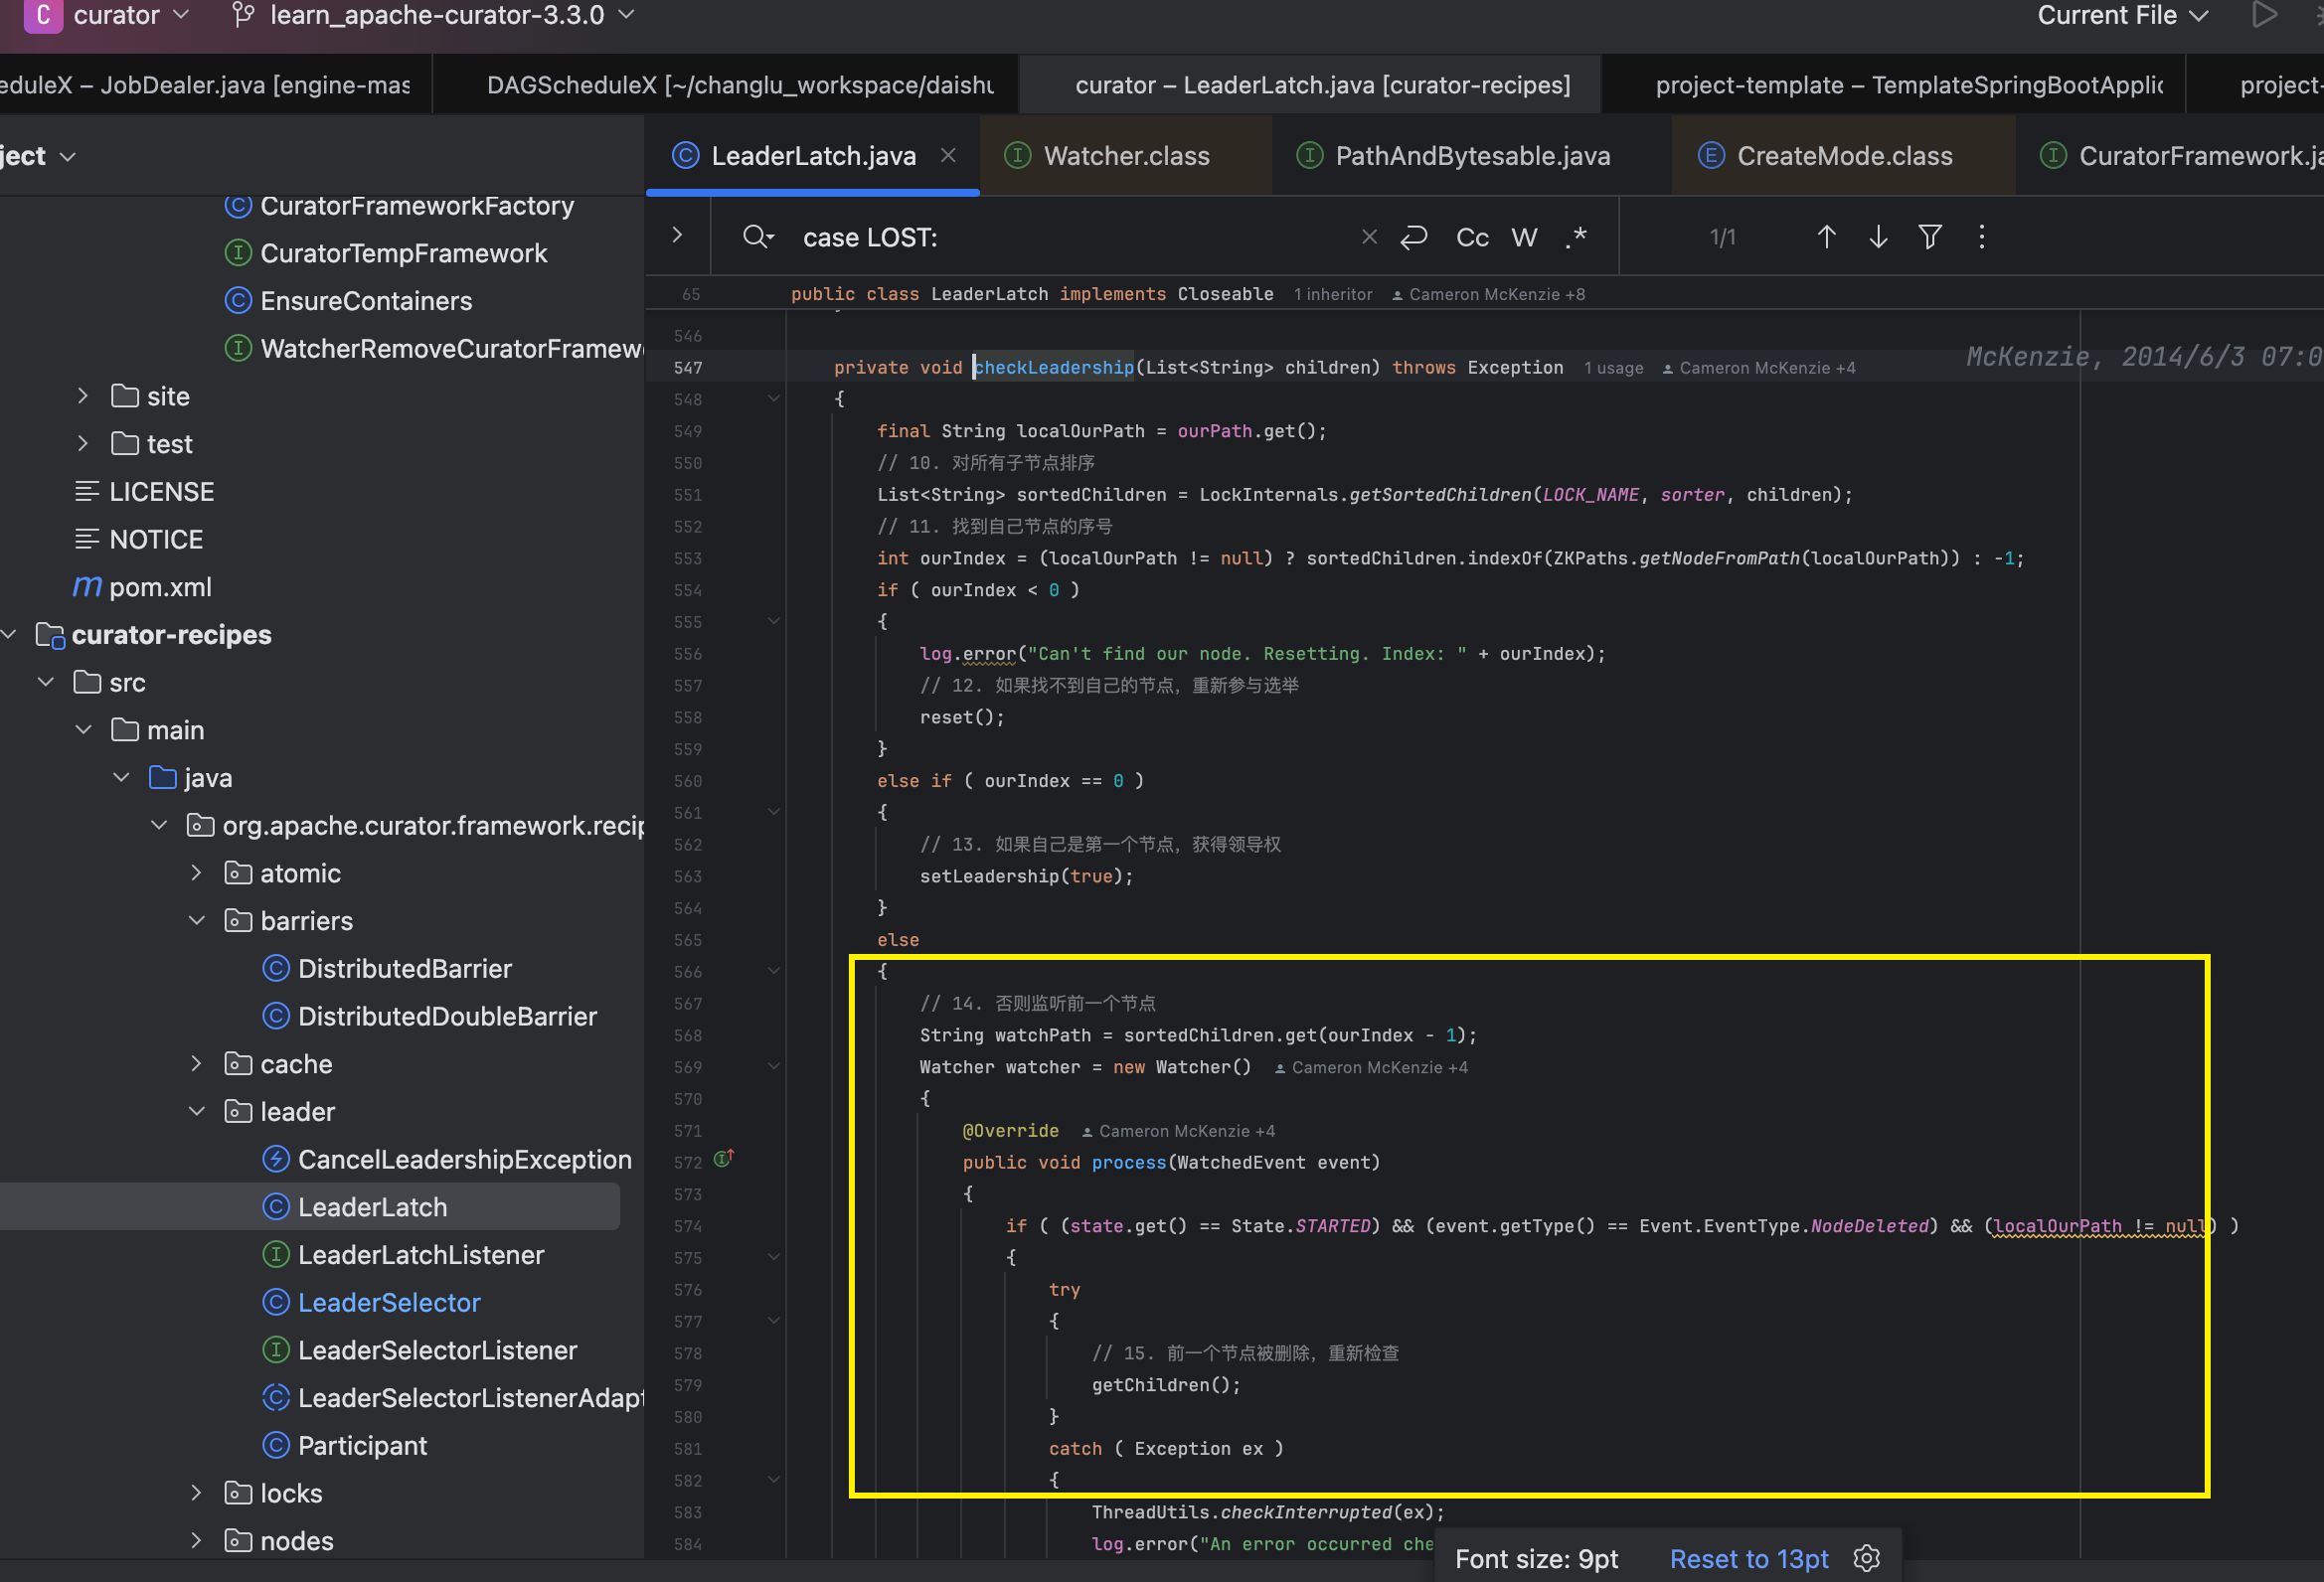Click the new line icon in search bar

pos(1414,237)
